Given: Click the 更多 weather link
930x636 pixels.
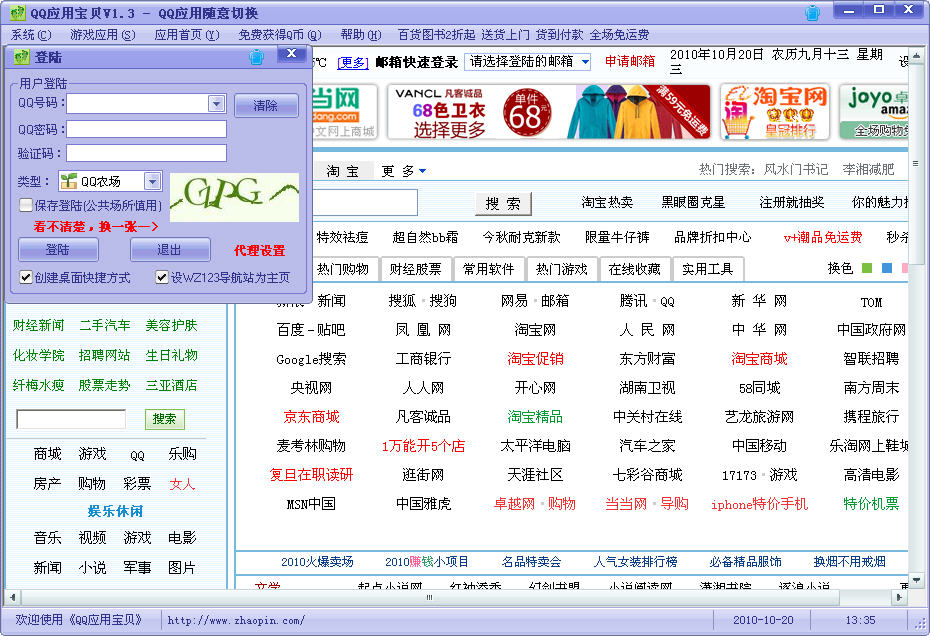Looking at the screenshot, I should [x=353, y=62].
